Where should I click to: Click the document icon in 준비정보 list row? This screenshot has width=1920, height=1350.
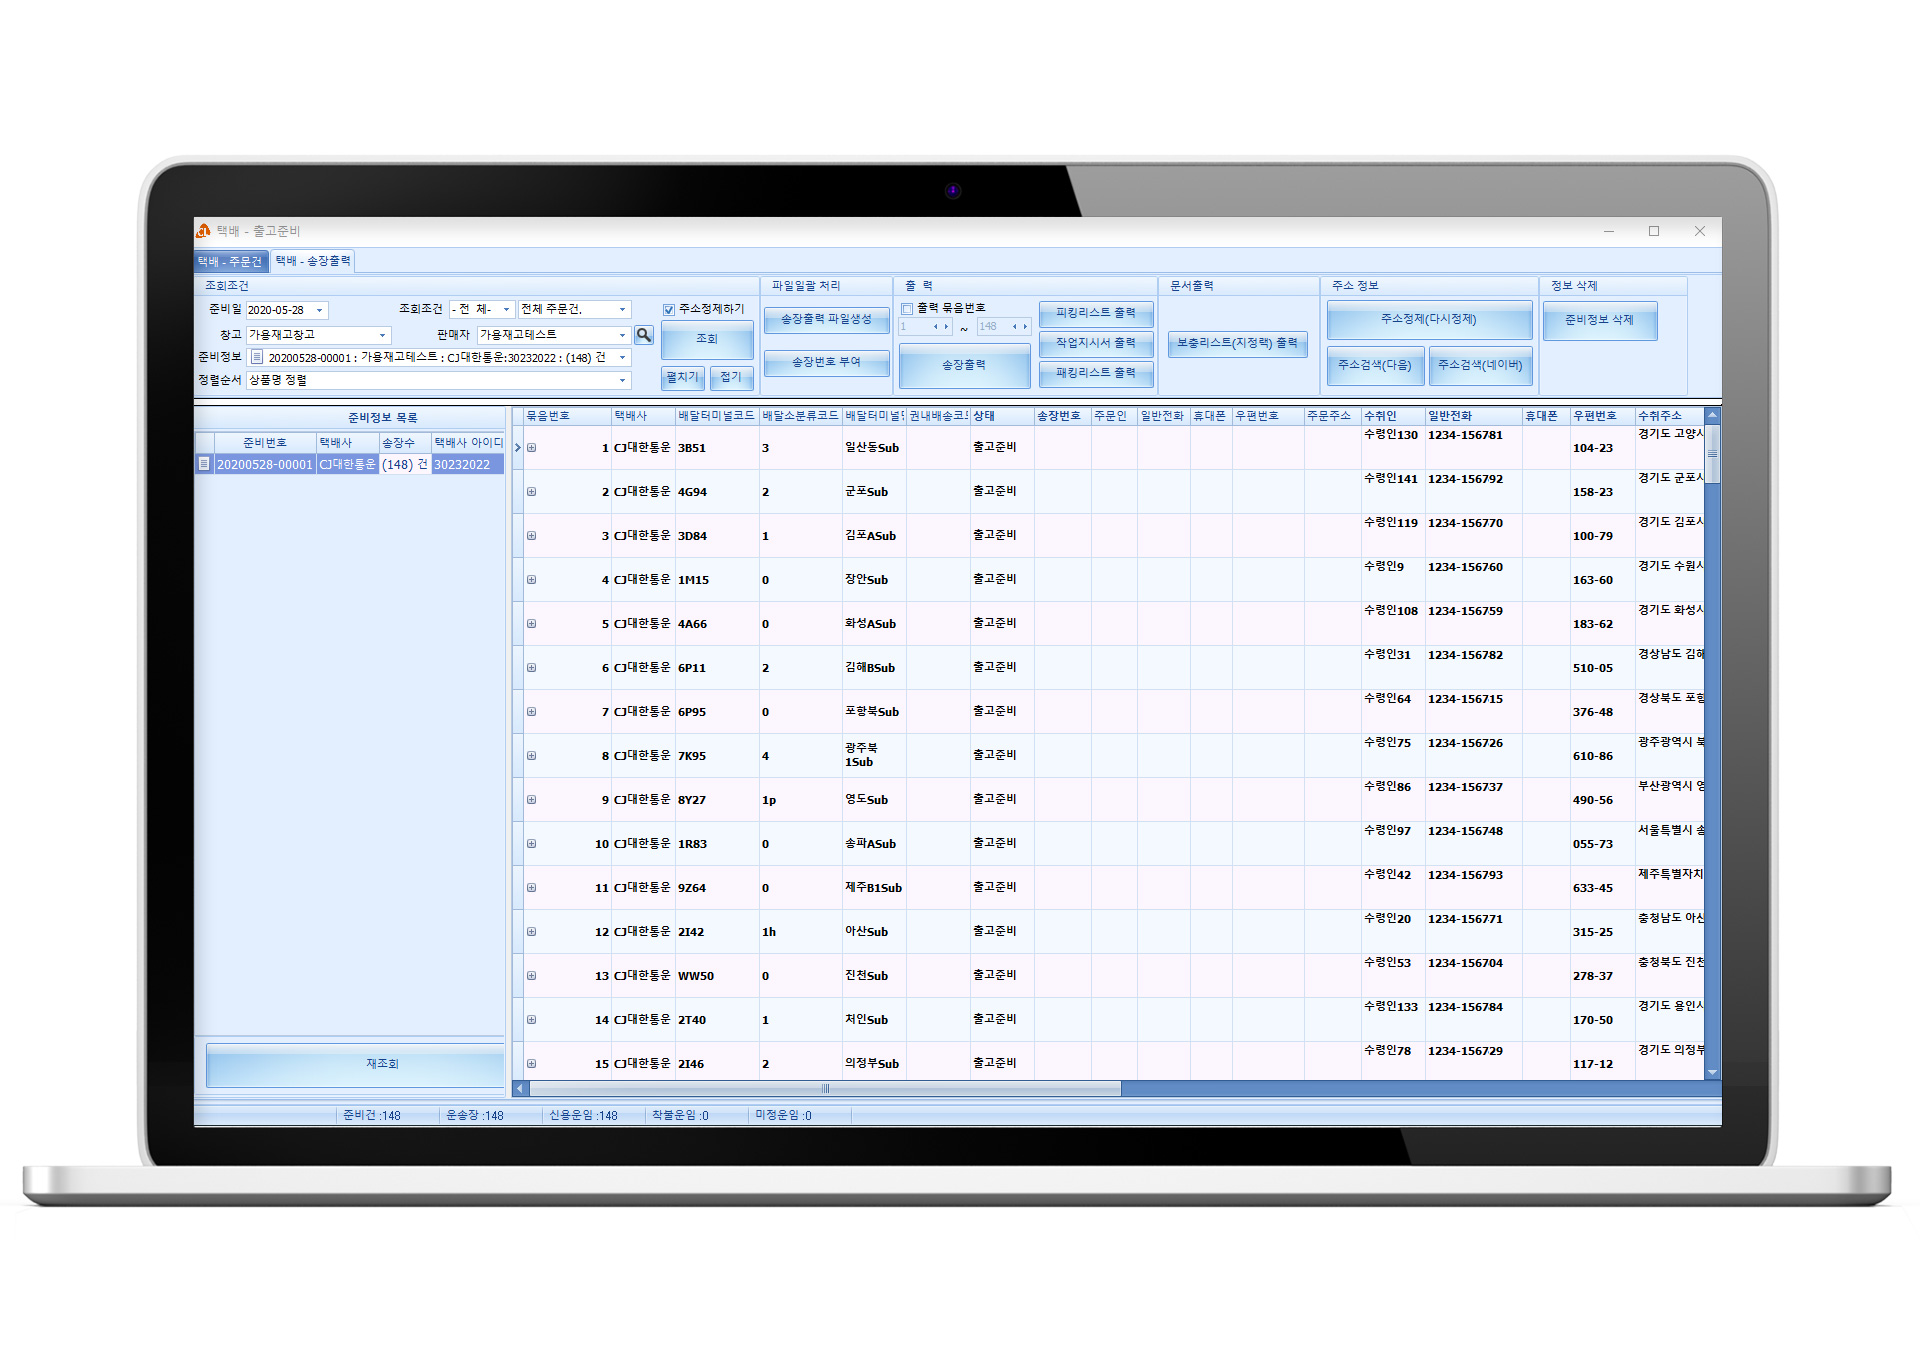click(x=204, y=464)
